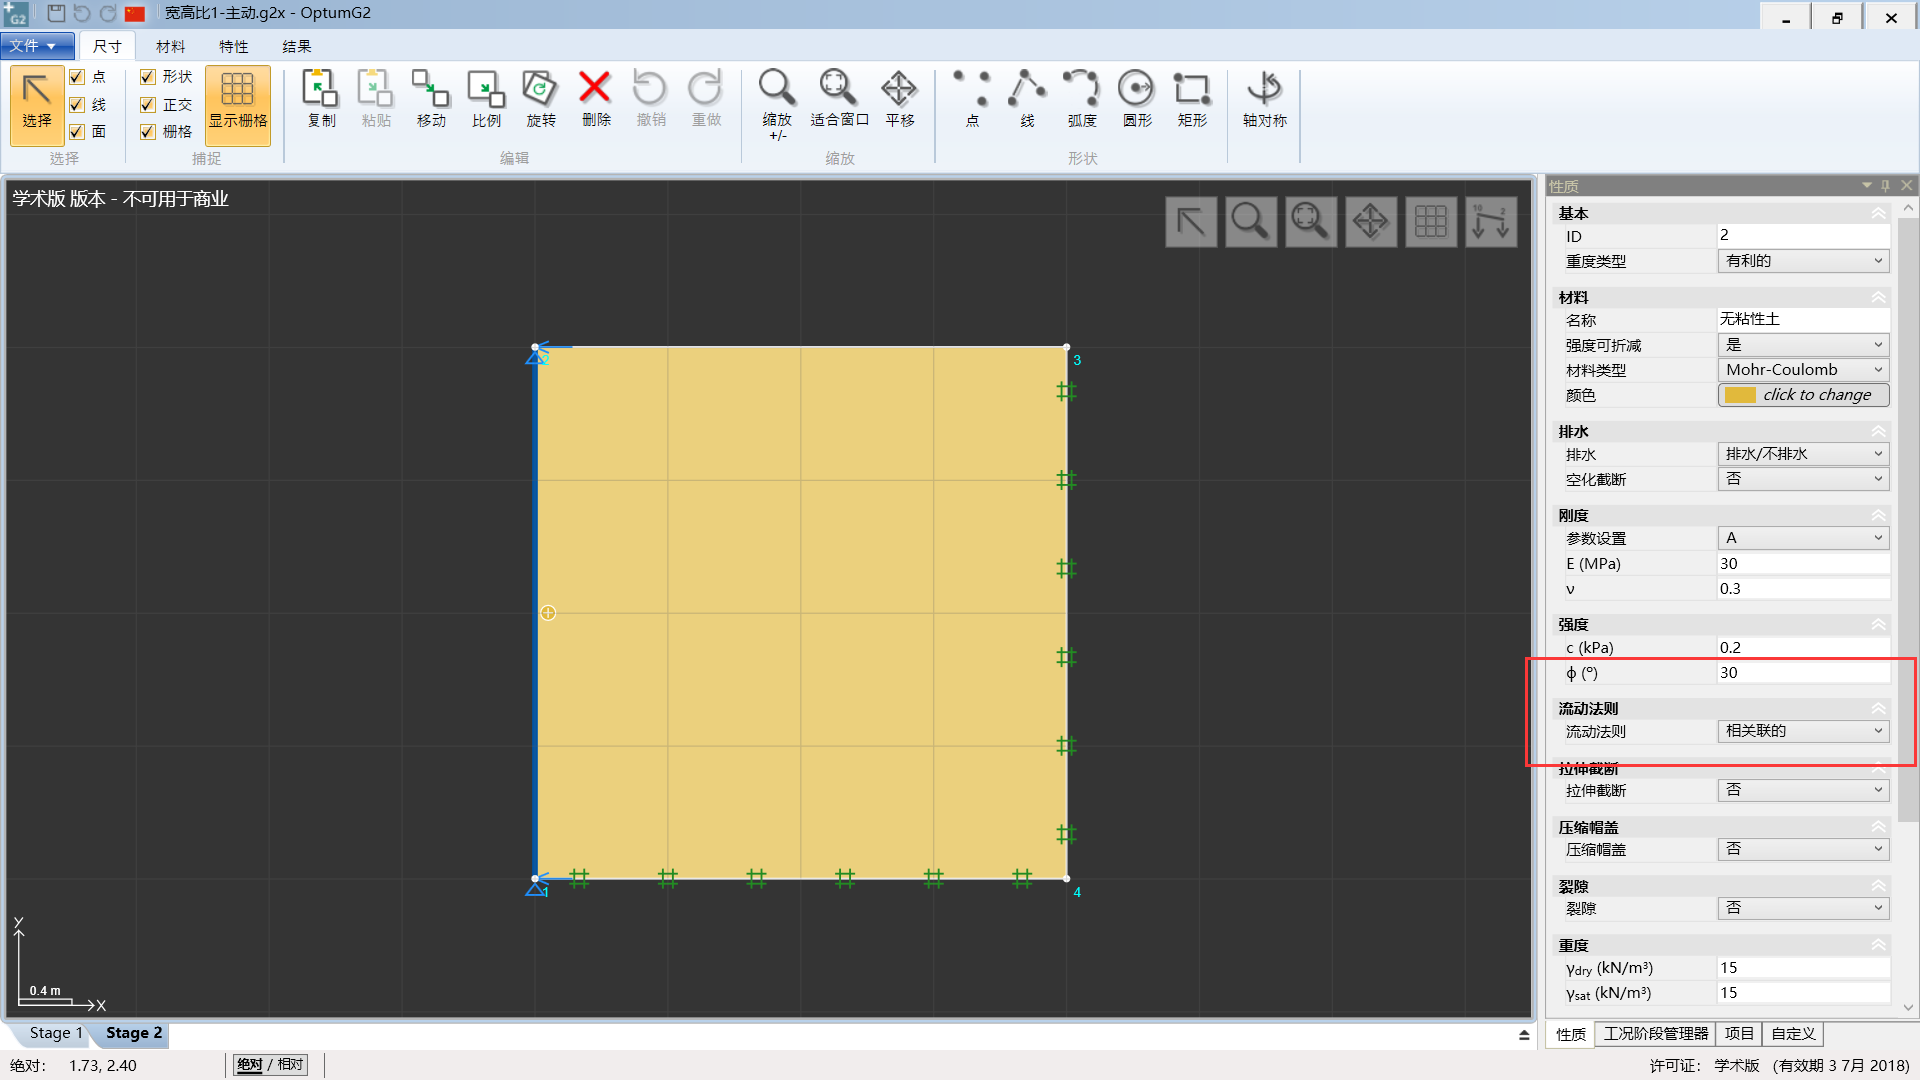The width and height of the screenshot is (1920, 1080).
Task: Toggle the 显示栅格 grid button
Action: pos(237,105)
